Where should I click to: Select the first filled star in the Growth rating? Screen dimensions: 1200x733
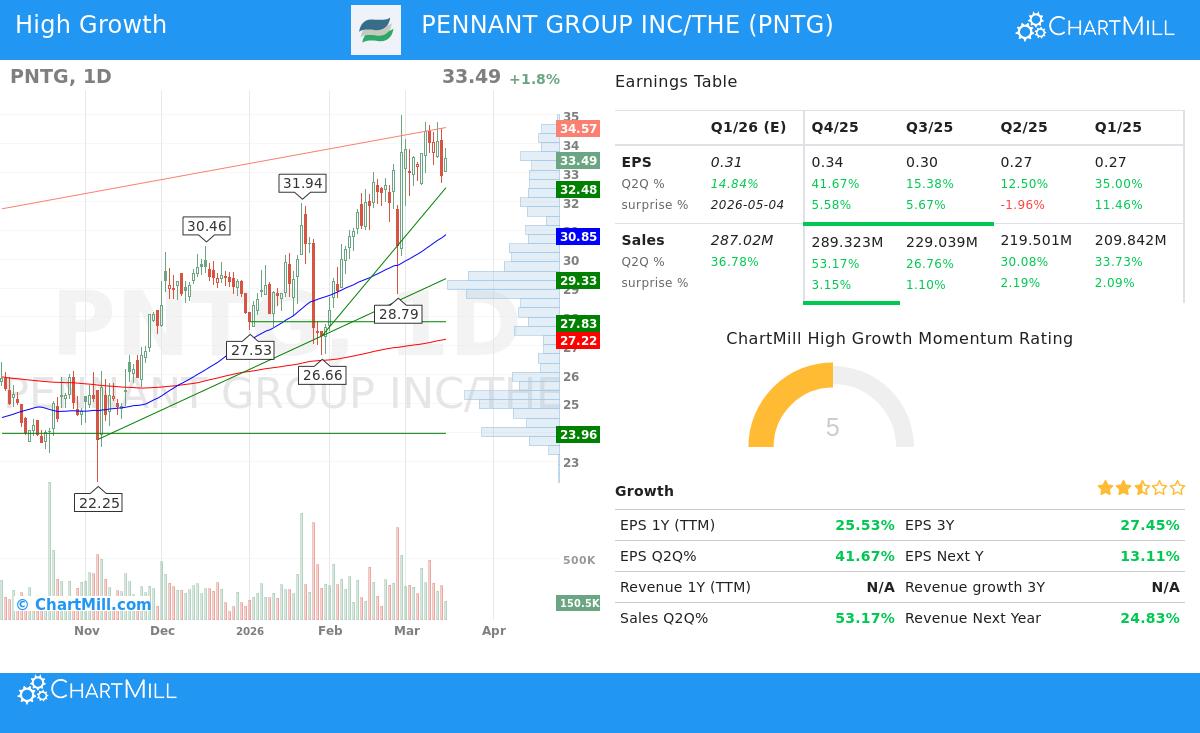(1105, 488)
